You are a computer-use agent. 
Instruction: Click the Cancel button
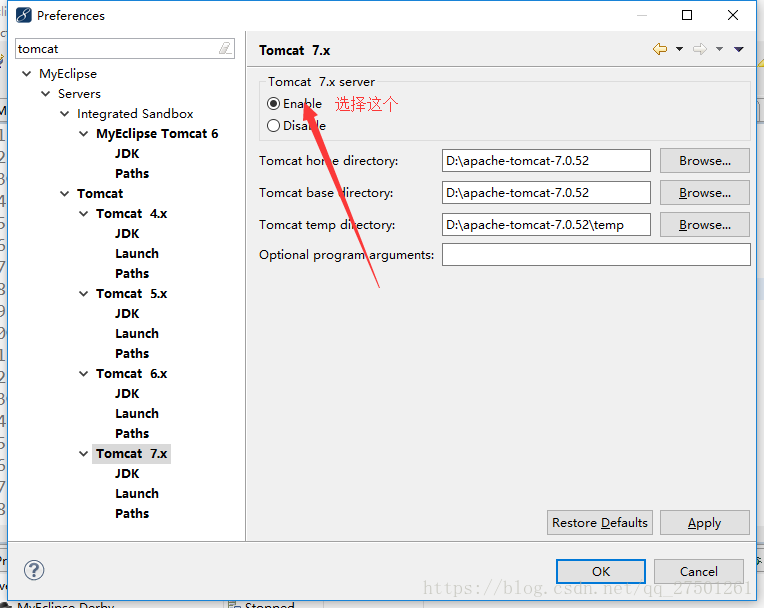699,571
